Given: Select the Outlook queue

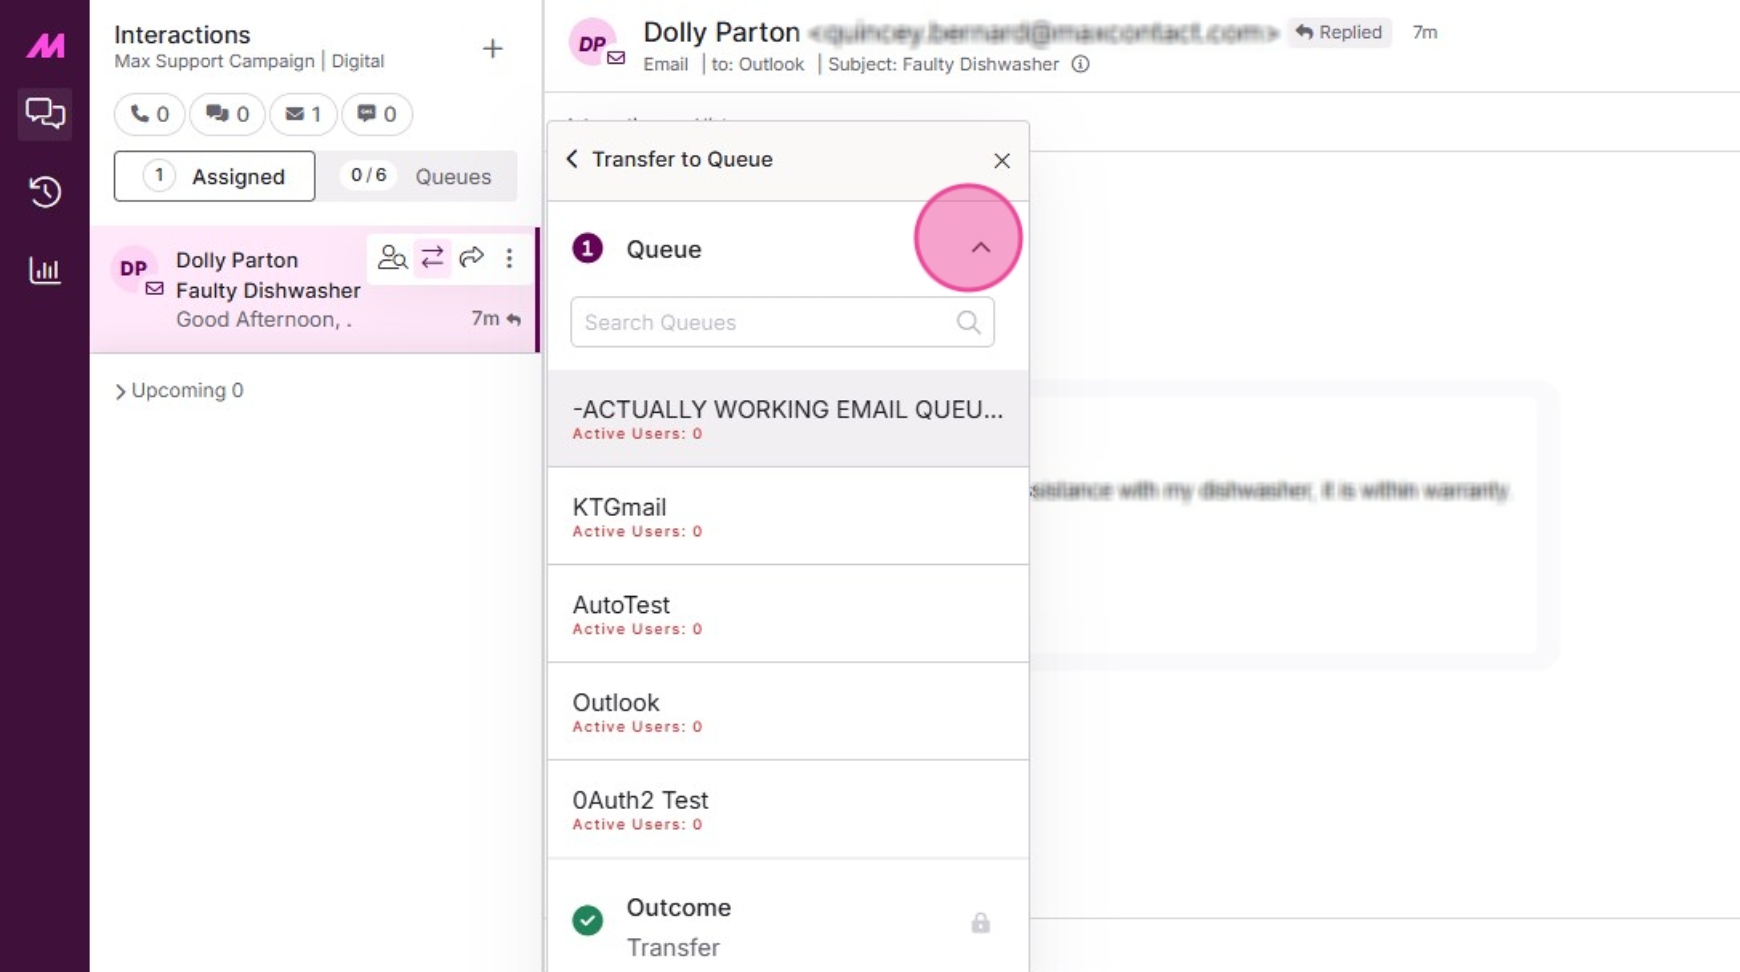Looking at the screenshot, I should click(x=788, y=713).
